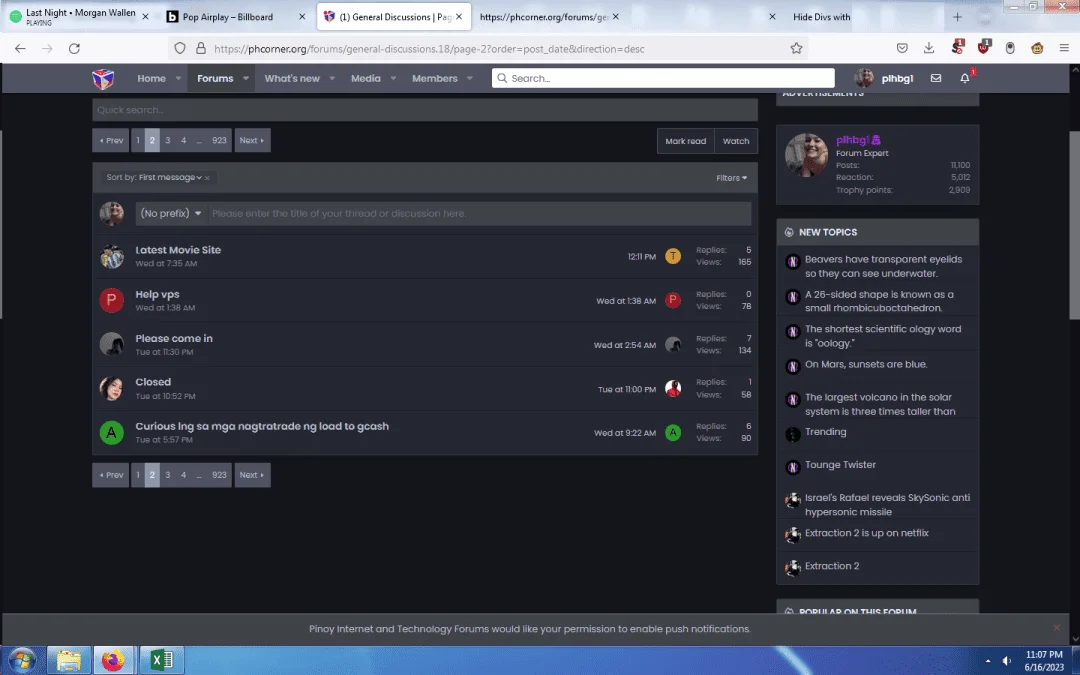Open the Filters dropdown

point(731,178)
